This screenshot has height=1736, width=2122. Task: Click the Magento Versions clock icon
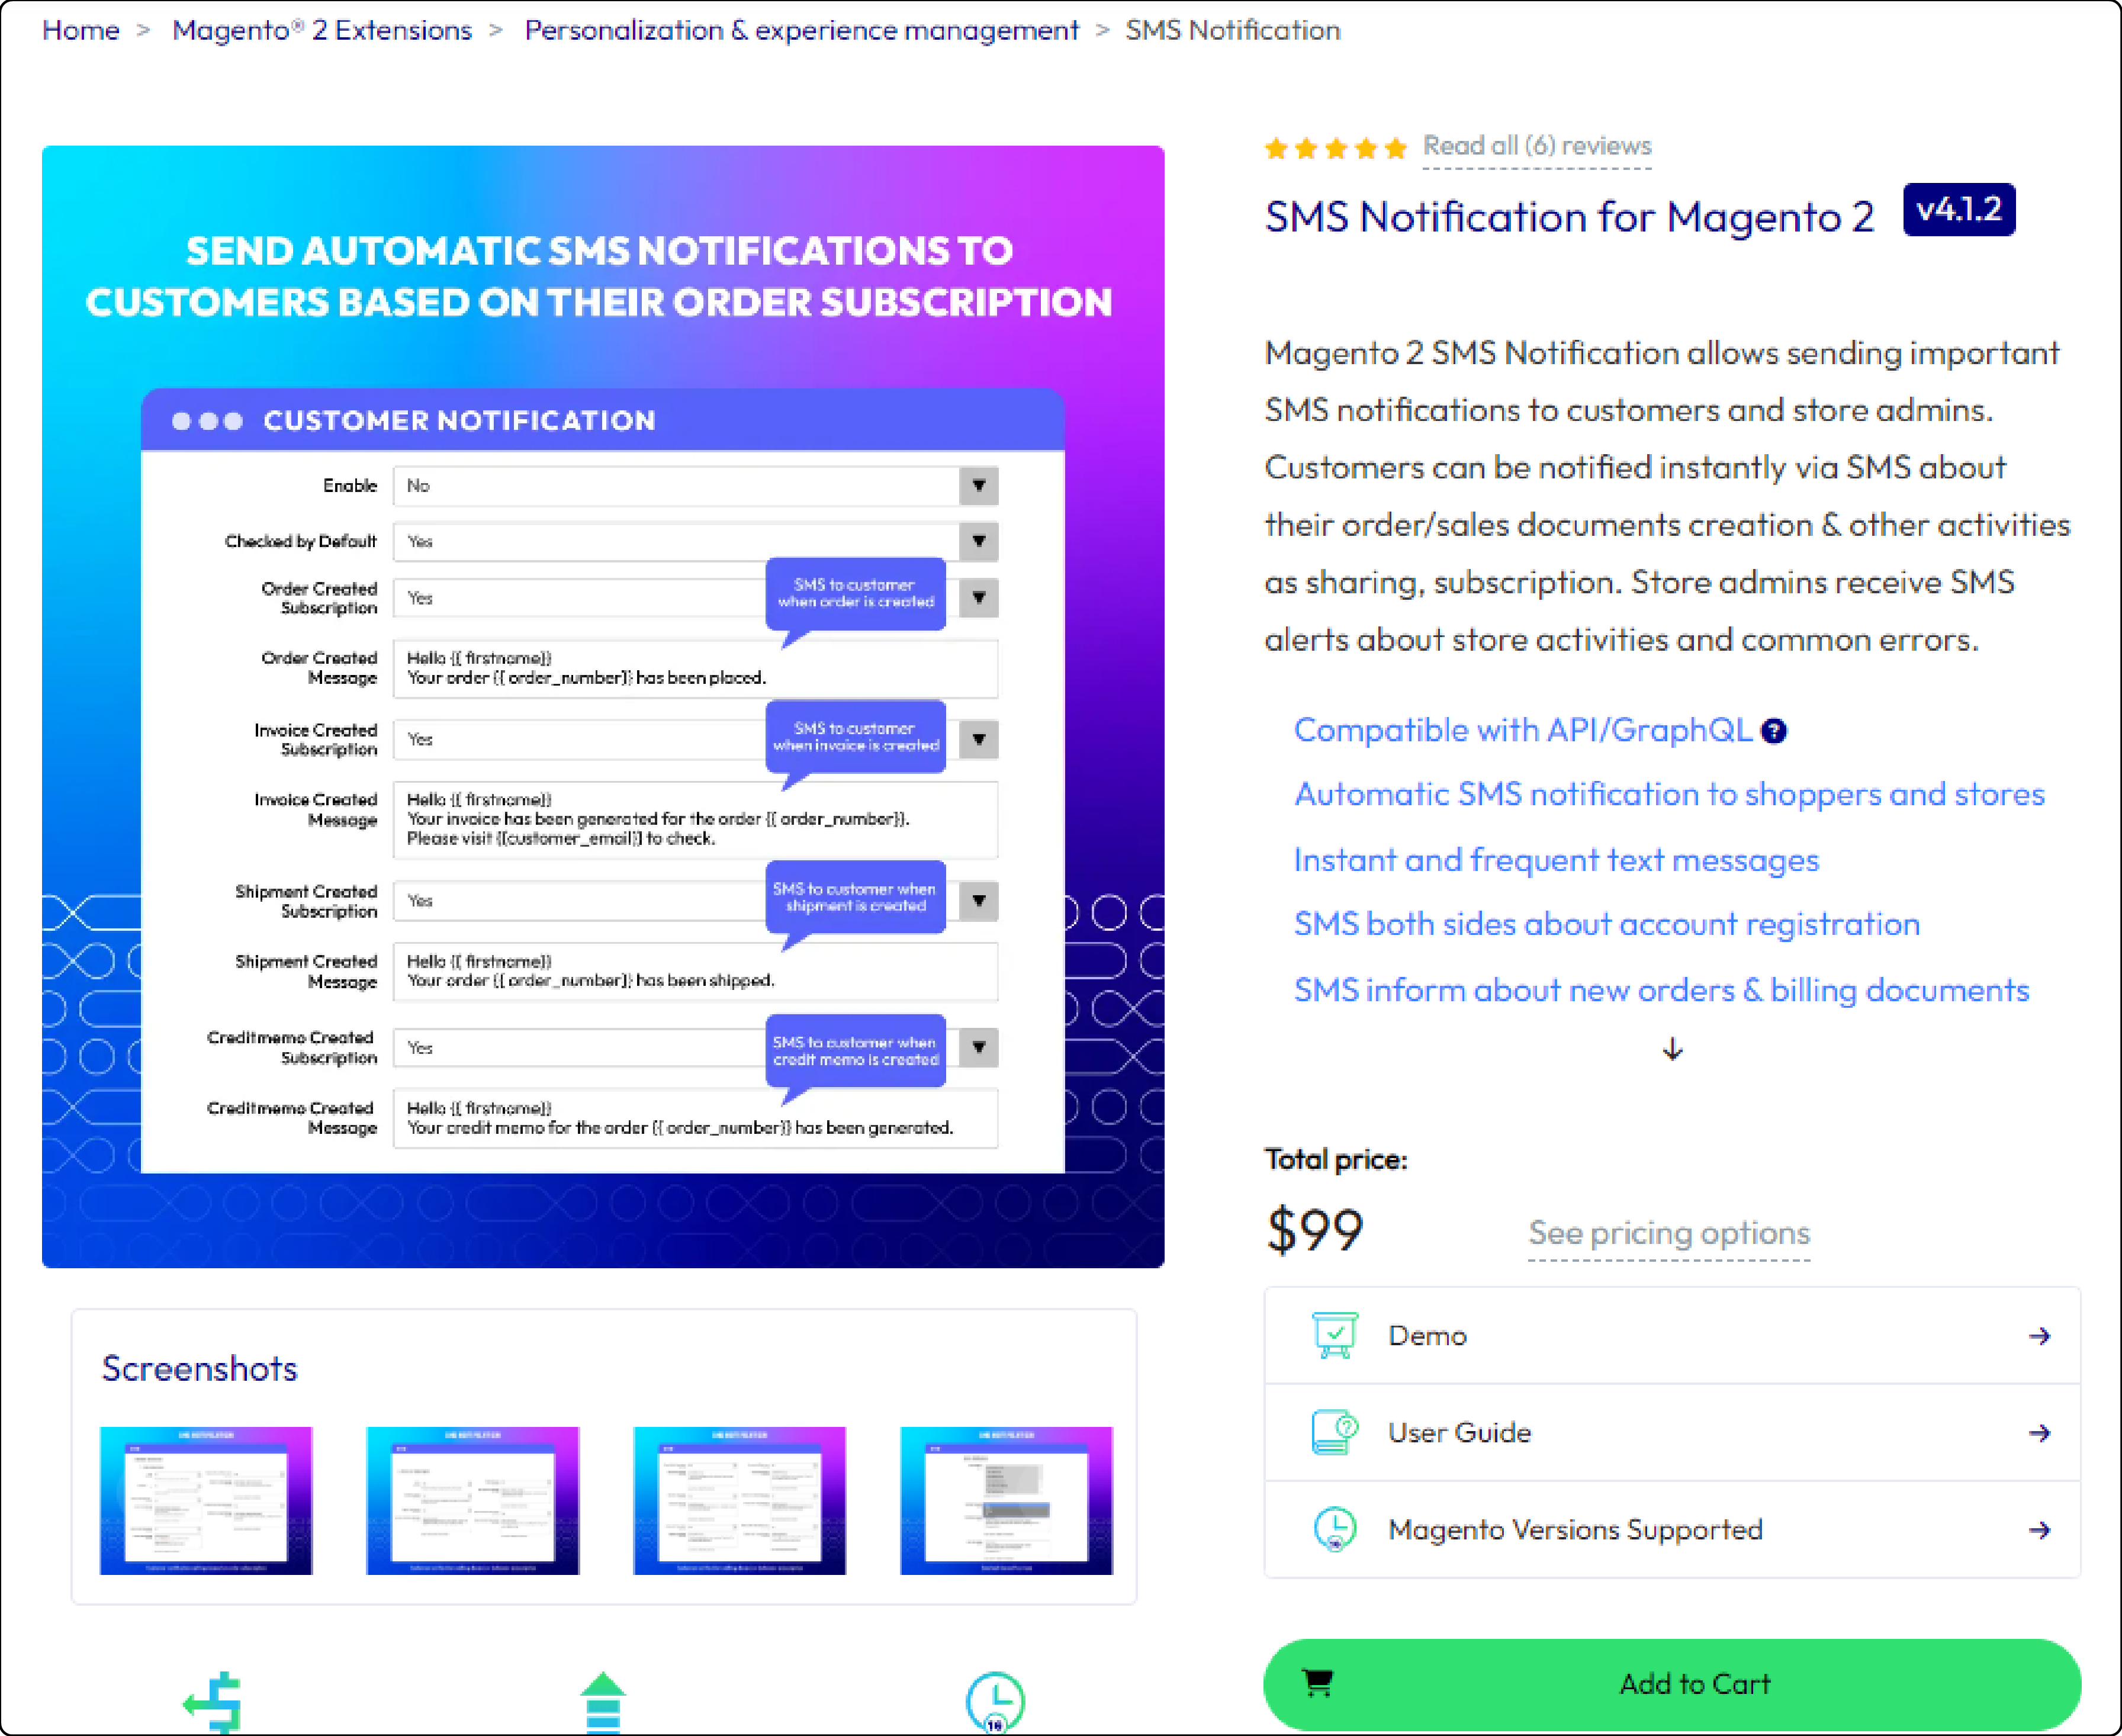(x=1334, y=1529)
